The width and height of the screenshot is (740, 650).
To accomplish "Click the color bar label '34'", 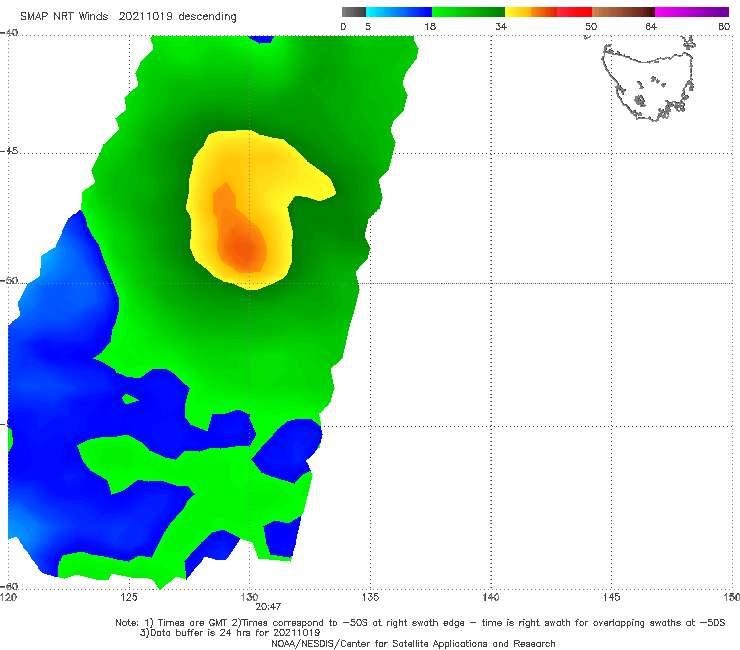I will point(501,26).
